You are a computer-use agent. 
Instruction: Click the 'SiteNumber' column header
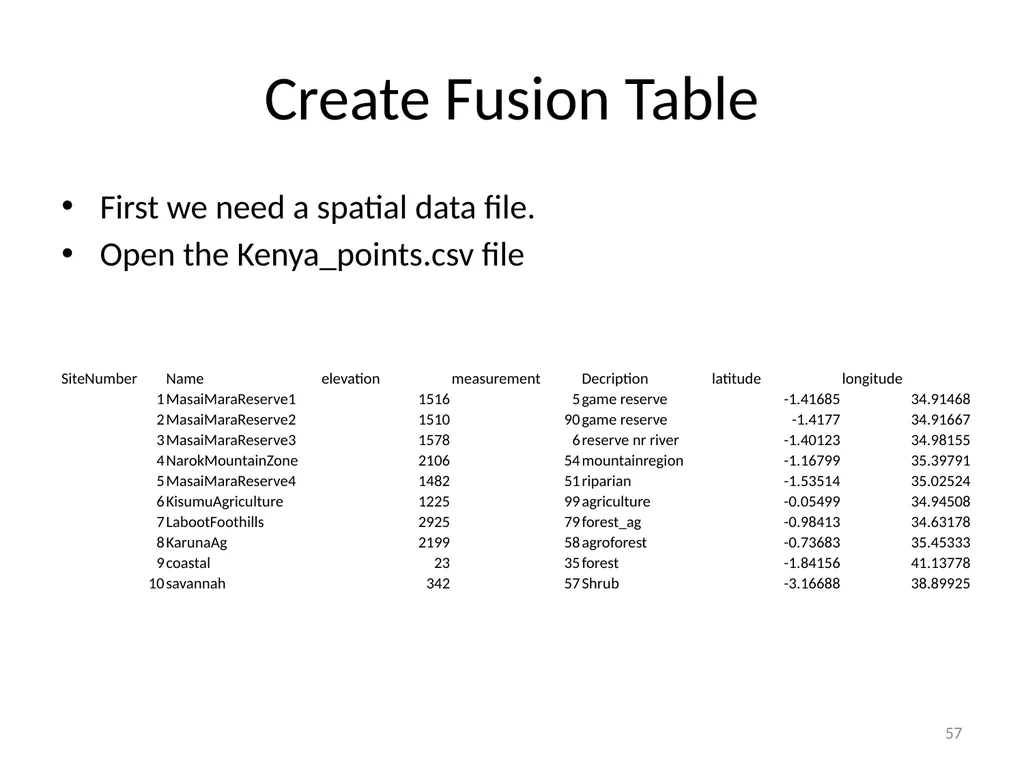point(99,379)
